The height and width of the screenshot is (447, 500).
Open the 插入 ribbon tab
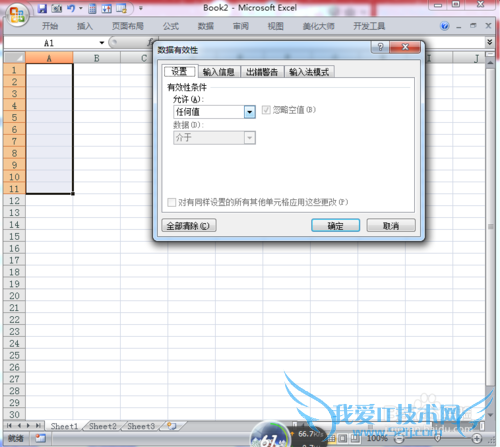[x=85, y=26]
